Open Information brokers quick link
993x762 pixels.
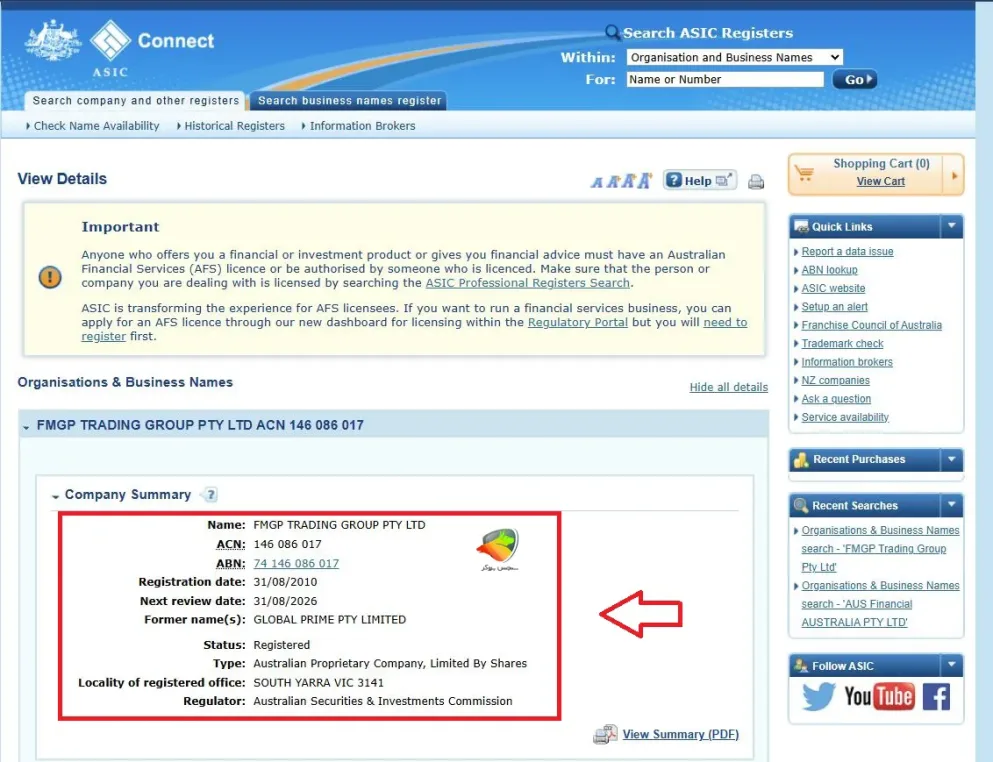(847, 362)
